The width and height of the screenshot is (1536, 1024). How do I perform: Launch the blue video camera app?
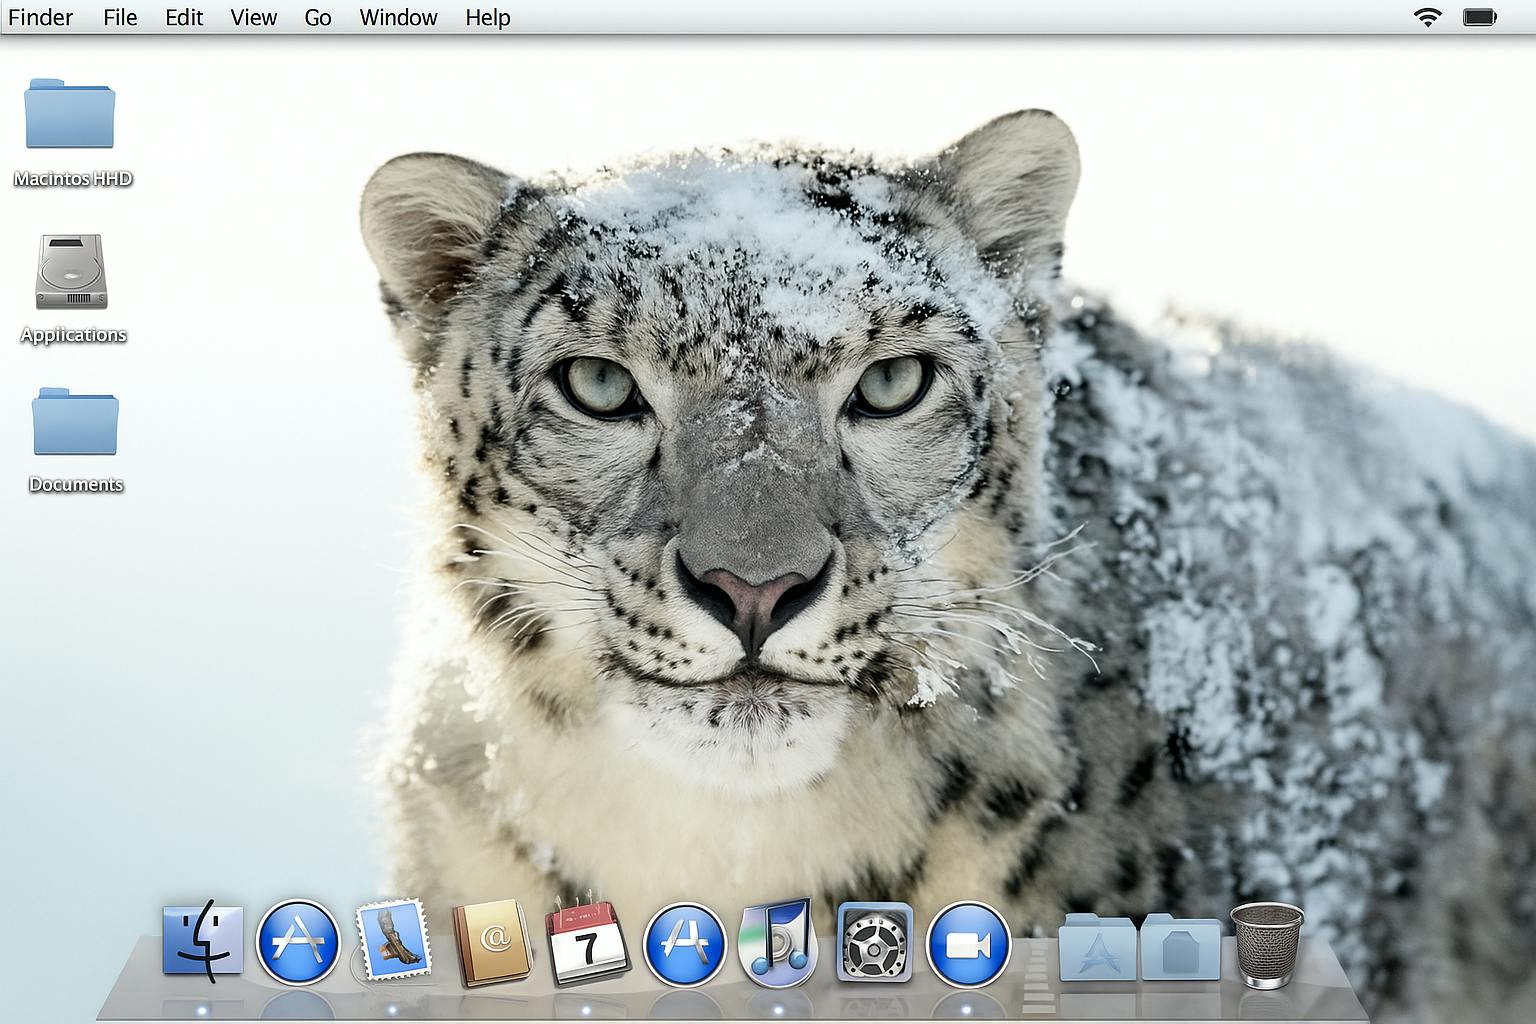(x=969, y=944)
